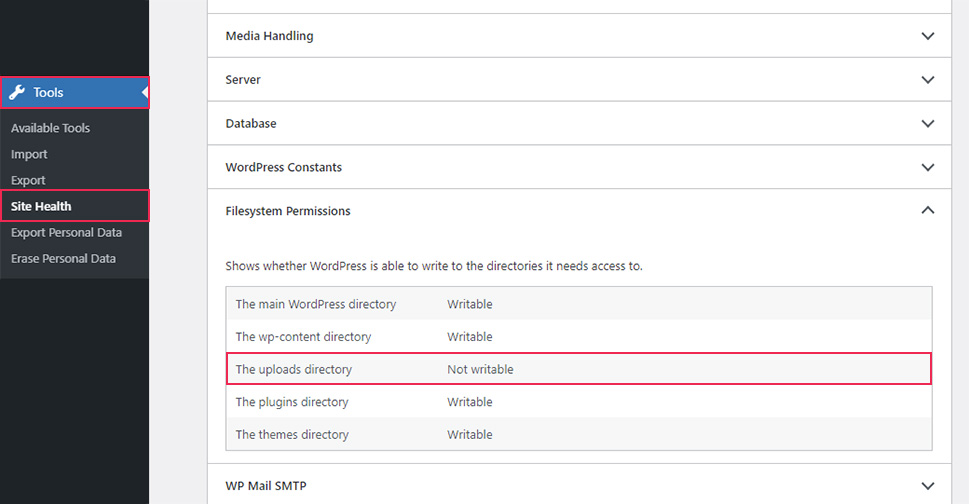The width and height of the screenshot is (969, 504).
Task: Click the Filesystem Permissions heading
Action: coord(288,211)
